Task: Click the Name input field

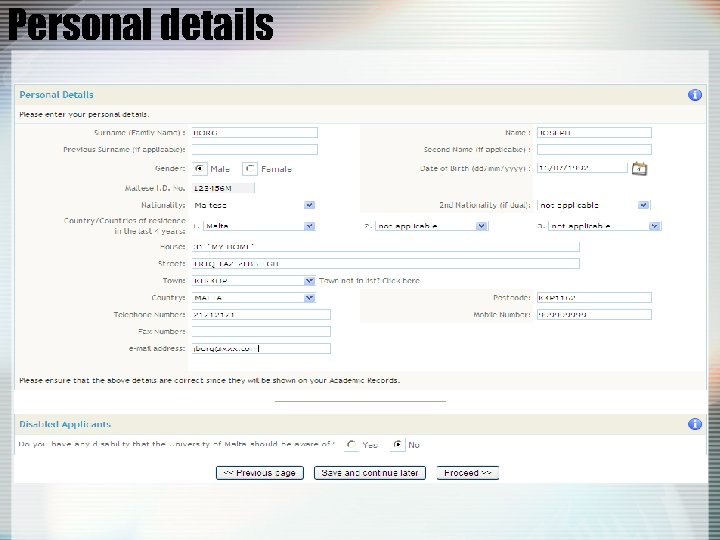Action: pyautogui.click(x=594, y=133)
